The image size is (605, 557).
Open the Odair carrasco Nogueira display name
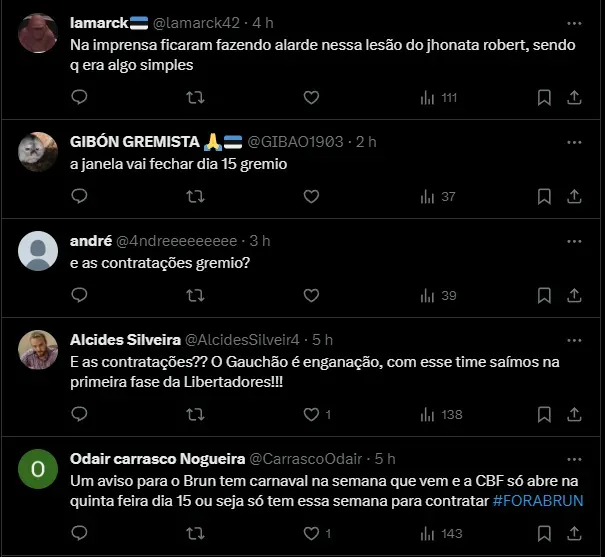point(157,459)
